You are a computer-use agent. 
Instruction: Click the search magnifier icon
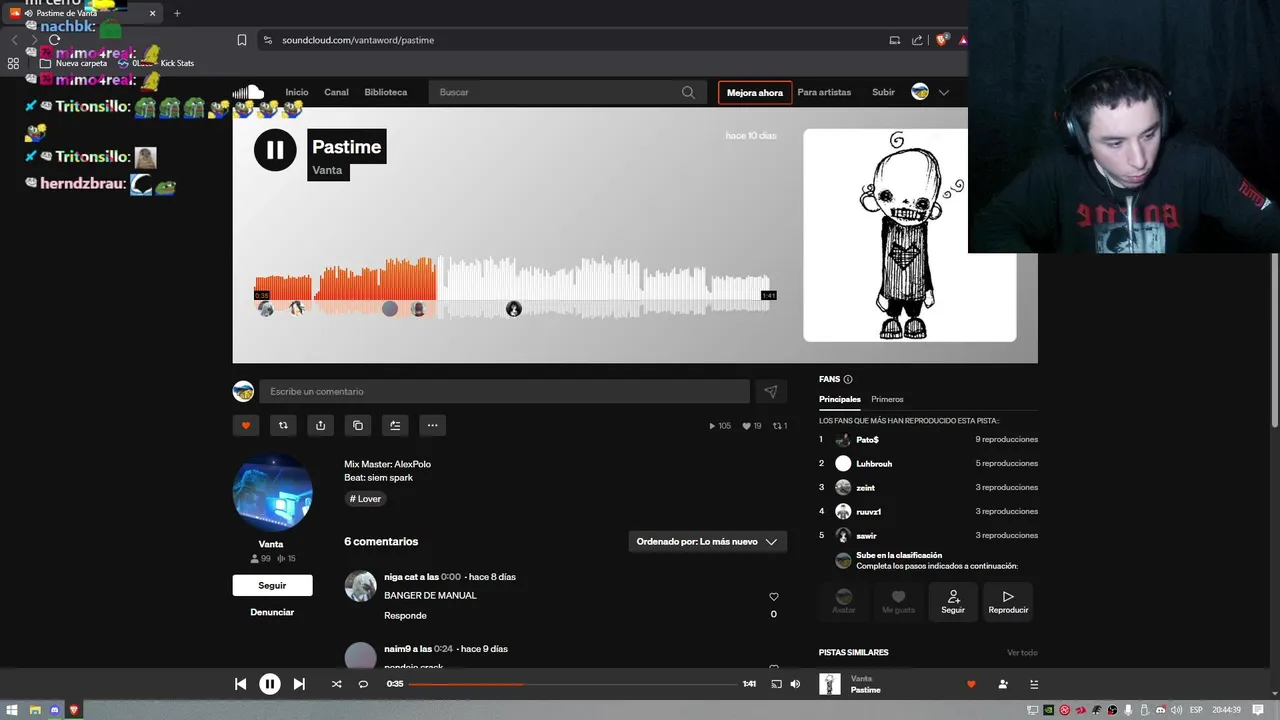click(x=688, y=92)
